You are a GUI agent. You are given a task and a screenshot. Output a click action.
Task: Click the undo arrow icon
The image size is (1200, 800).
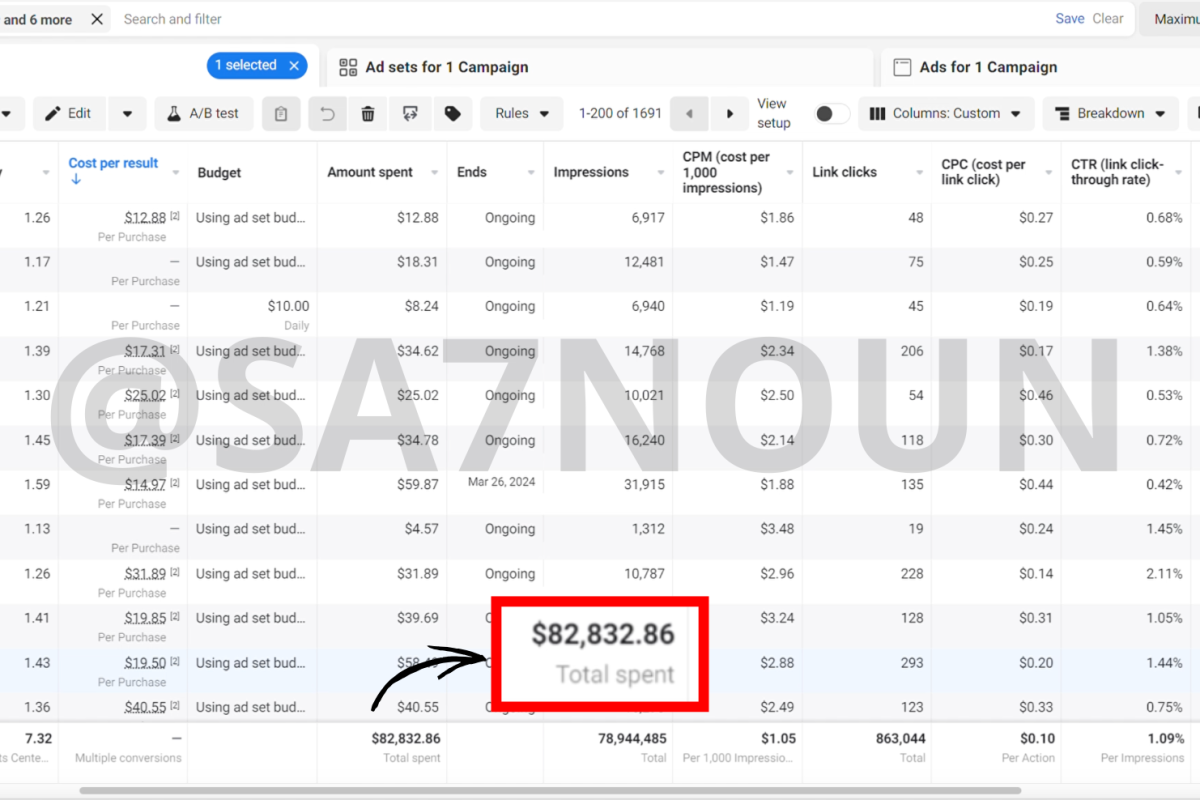[327, 114]
